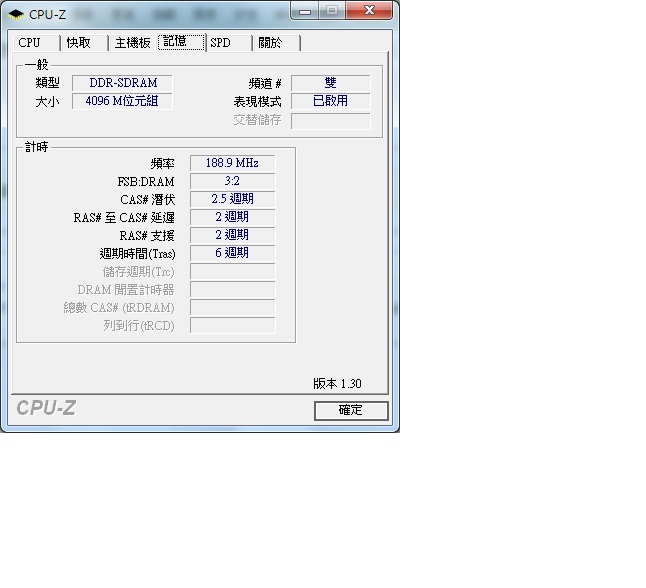The height and width of the screenshot is (588, 646).
Task: Click the 表現模式 label
Action: [x=257, y=101]
